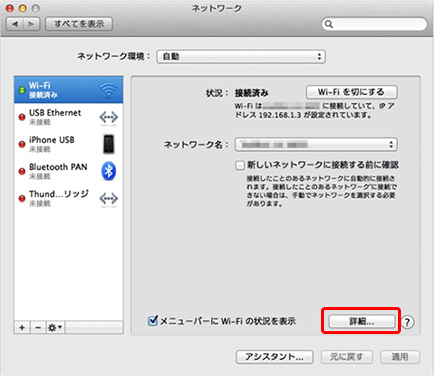Open the gear action menu below the service list
435x376 pixels.
[55, 328]
